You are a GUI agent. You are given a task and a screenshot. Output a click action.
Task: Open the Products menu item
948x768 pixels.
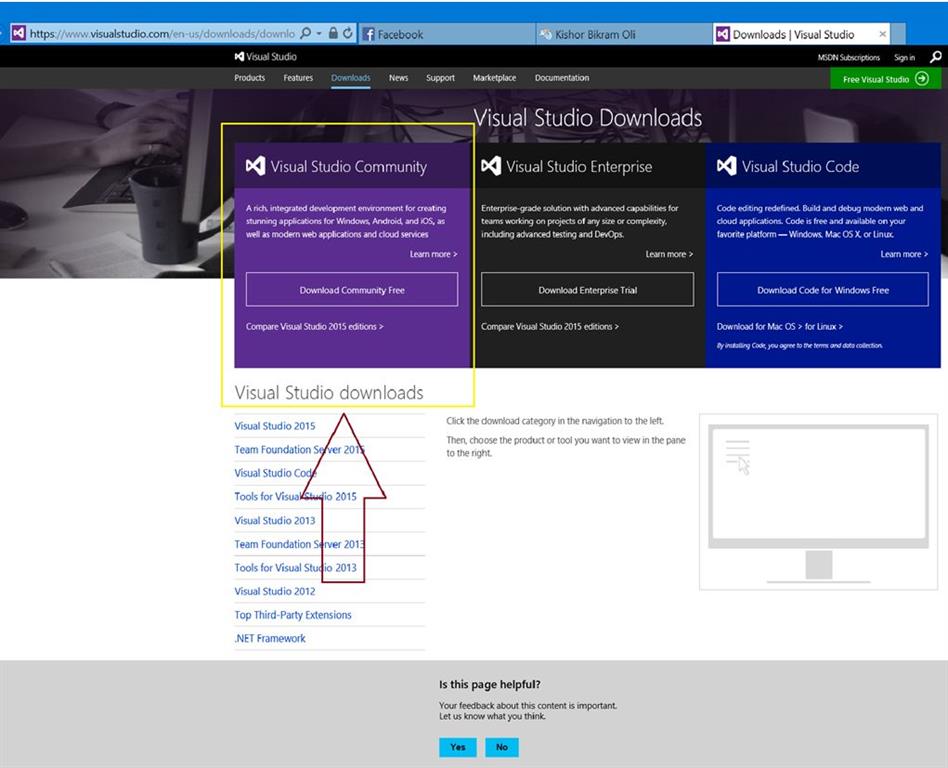click(249, 77)
